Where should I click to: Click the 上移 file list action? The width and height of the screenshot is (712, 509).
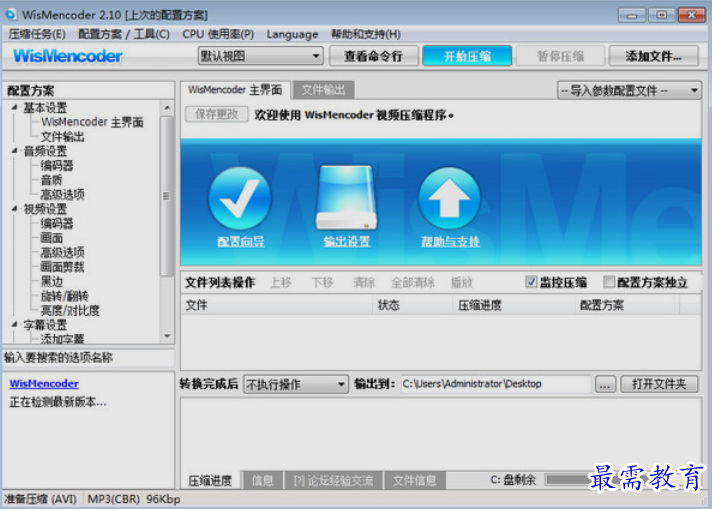281,282
